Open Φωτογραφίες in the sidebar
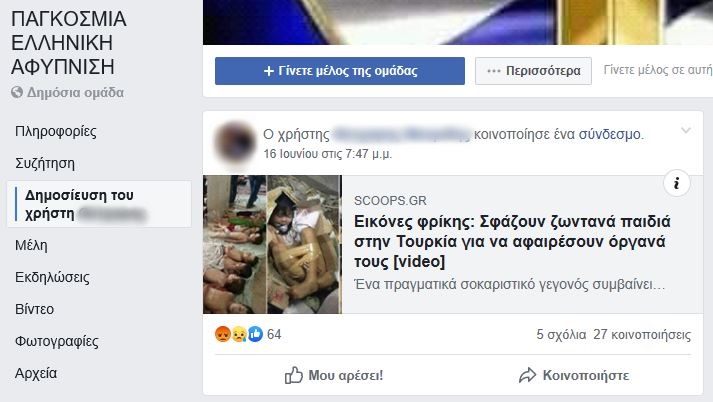713x402 pixels. click(56, 341)
